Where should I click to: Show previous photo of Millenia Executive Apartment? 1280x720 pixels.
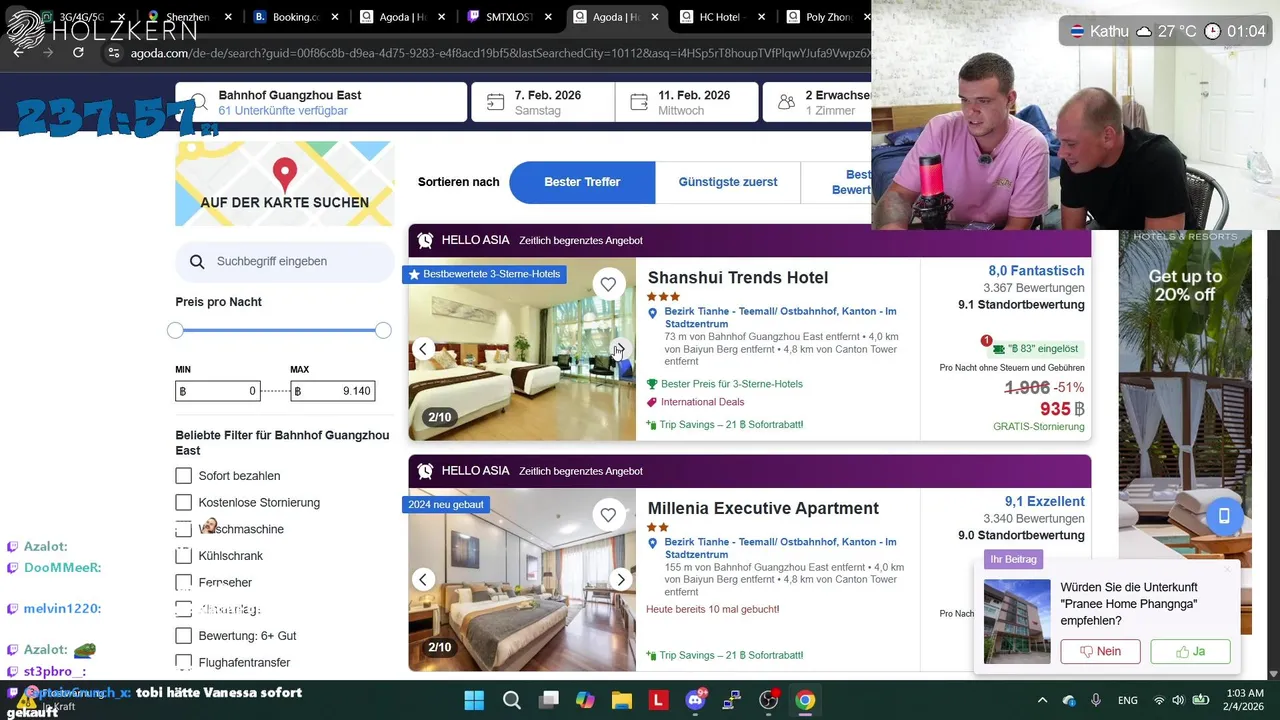click(x=423, y=579)
